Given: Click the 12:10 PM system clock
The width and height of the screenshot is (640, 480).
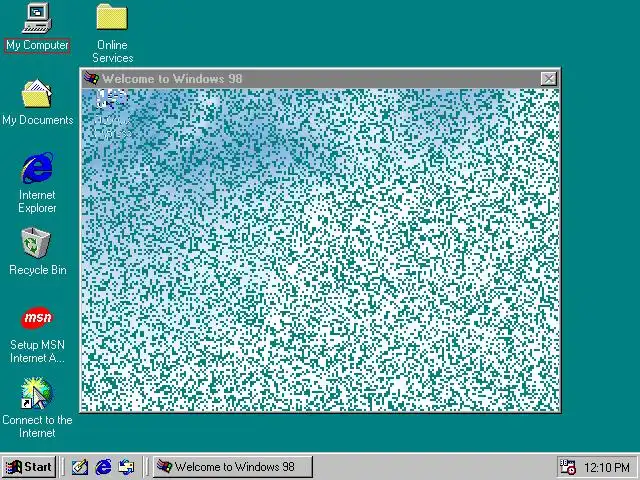Looking at the screenshot, I should coord(607,467).
